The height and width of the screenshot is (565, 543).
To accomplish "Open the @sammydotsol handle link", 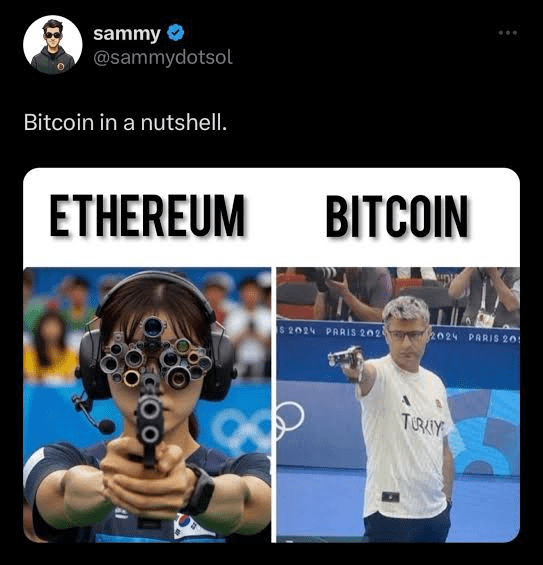I will [163, 58].
